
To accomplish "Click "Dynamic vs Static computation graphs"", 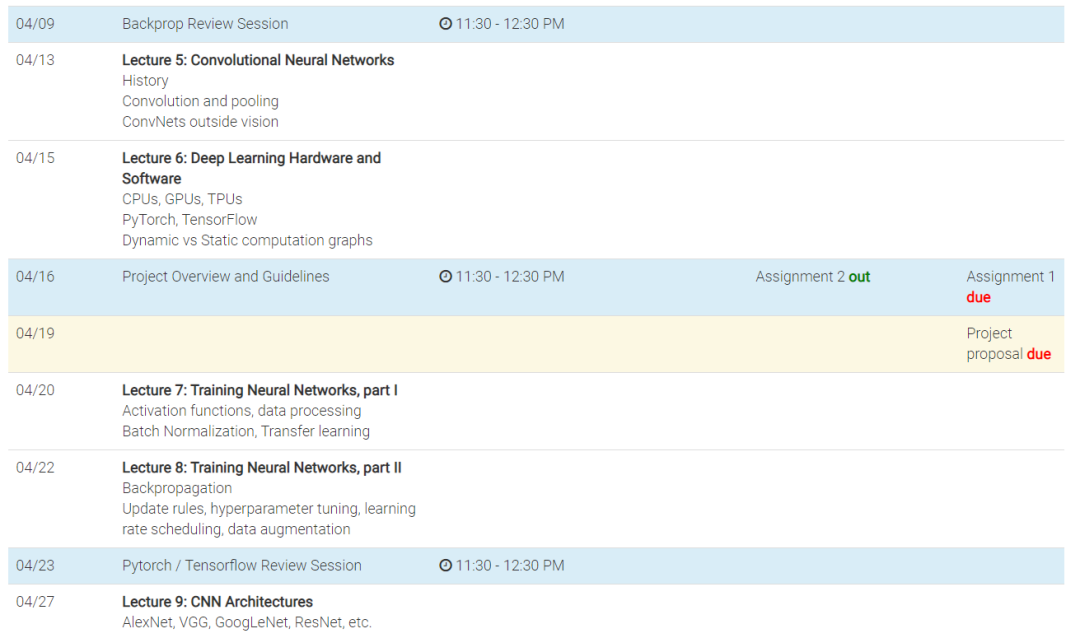I will pyautogui.click(x=247, y=240).
